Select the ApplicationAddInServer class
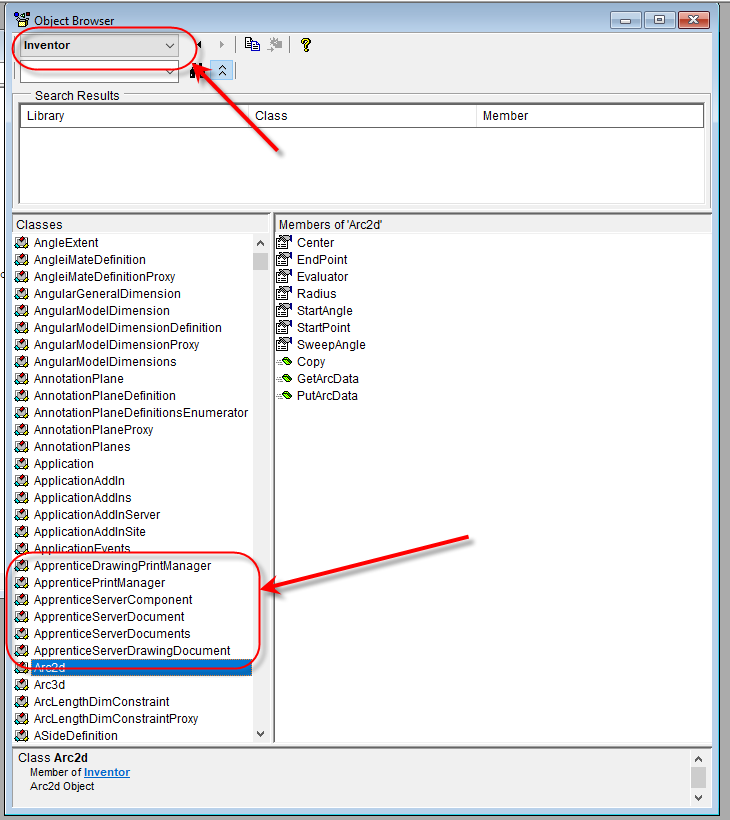730x820 pixels. 97,515
